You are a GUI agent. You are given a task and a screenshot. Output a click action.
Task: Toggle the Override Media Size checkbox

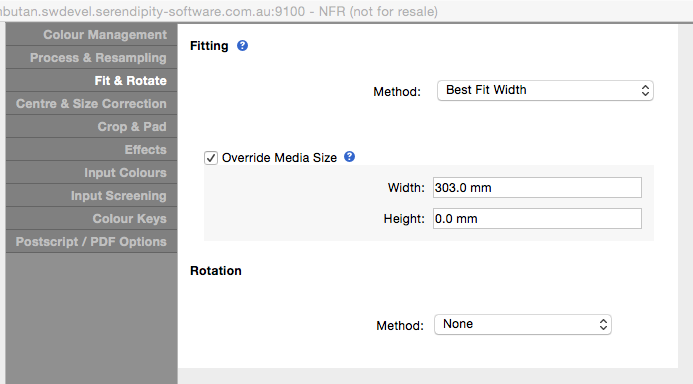click(x=211, y=158)
